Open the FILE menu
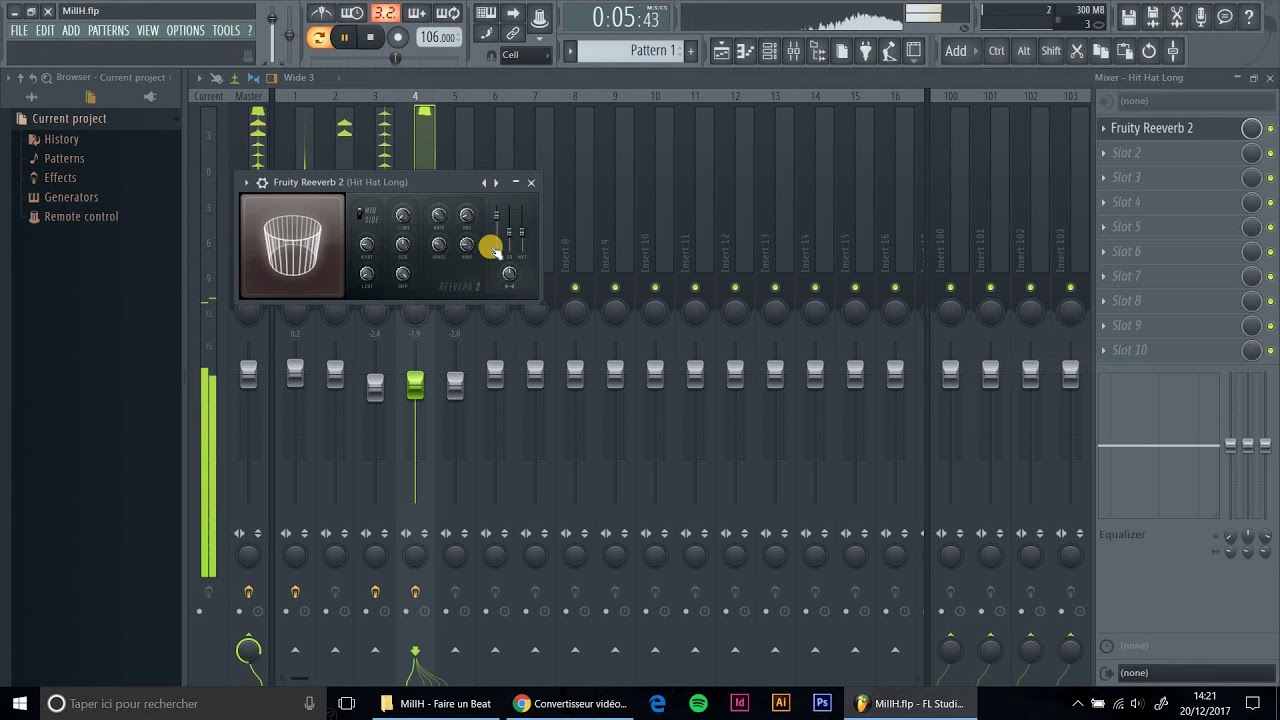The width and height of the screenshot is (1280, 720). [19, 31]
